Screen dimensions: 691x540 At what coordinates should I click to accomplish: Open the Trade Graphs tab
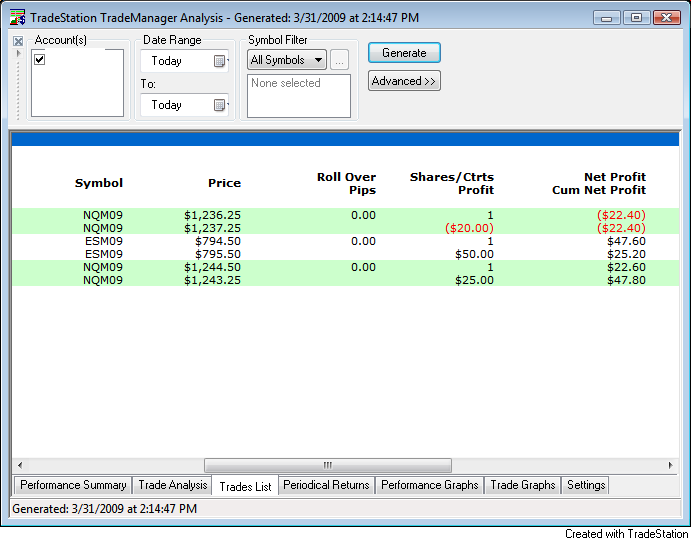coord(523,485)
